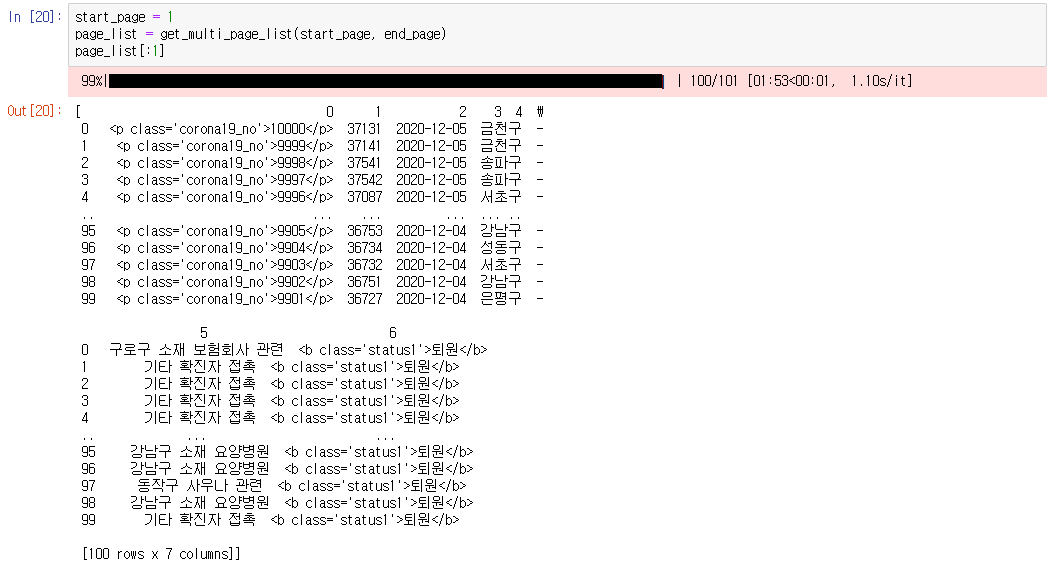Click the column header 2
This screenshot has height=567, width=1054.
click(x=462, y=112)
